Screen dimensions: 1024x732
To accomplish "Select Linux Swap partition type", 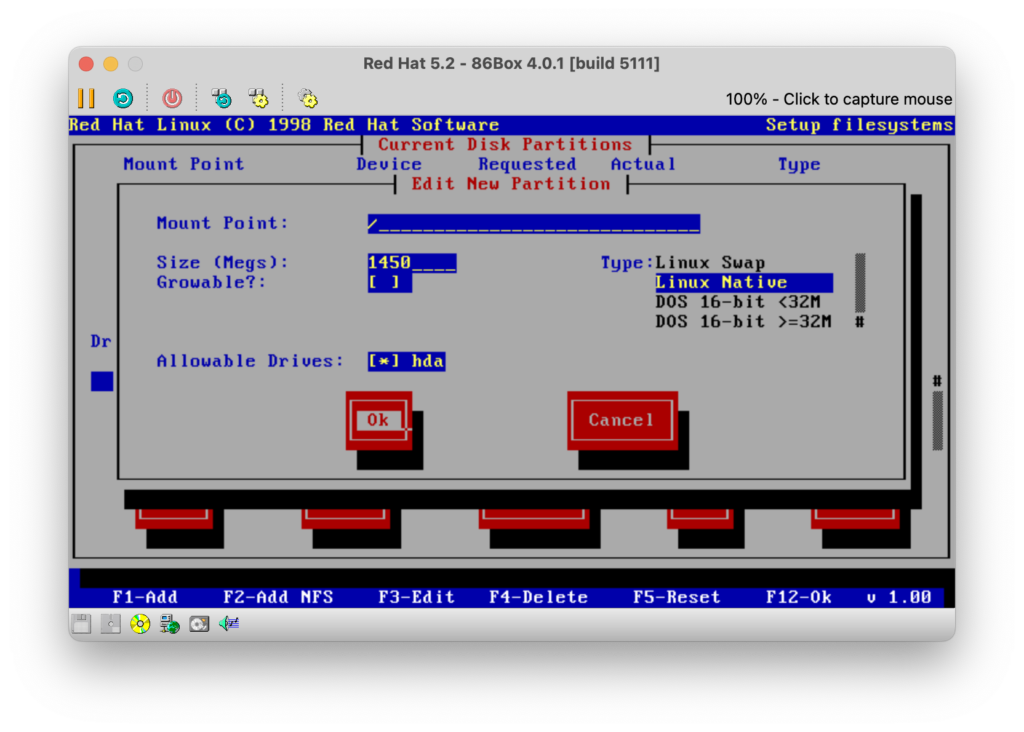I will [710, 263].
